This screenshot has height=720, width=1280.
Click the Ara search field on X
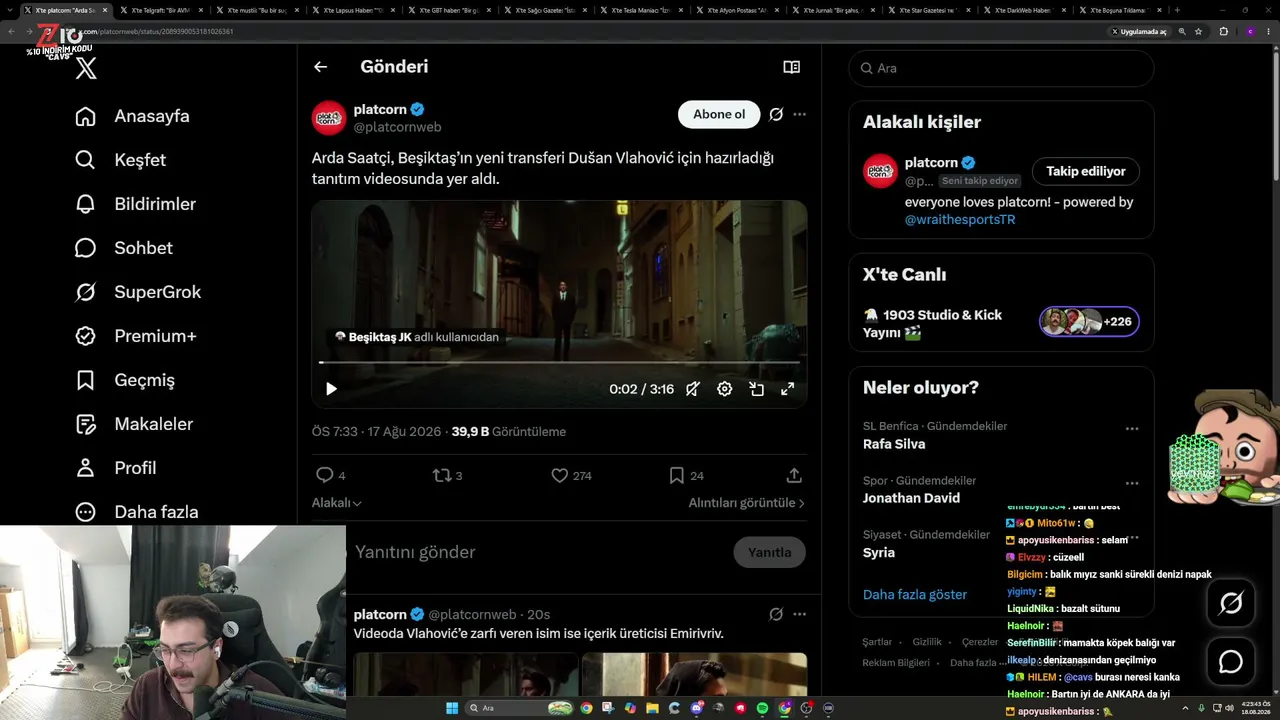pyautogui.click(x=1001, y=68)
